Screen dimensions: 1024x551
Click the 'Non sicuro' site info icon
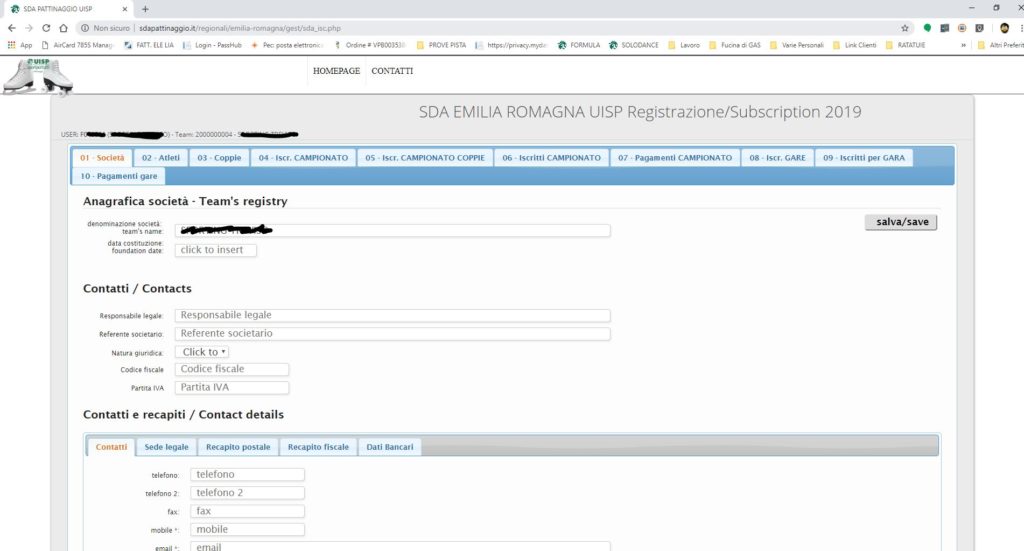point(85,28)
